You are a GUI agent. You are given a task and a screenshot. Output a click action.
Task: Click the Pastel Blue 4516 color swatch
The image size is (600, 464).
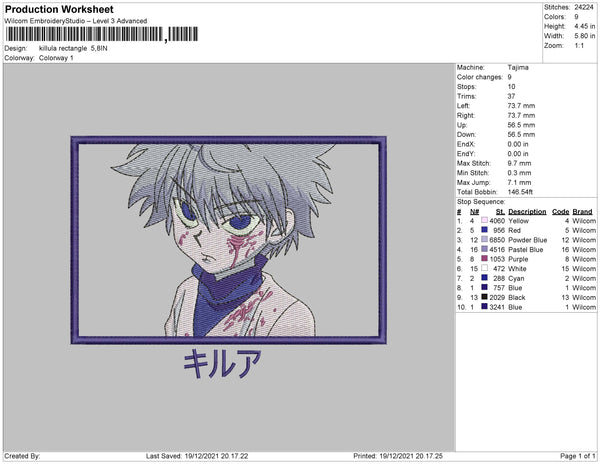click(x=484, y=249)
